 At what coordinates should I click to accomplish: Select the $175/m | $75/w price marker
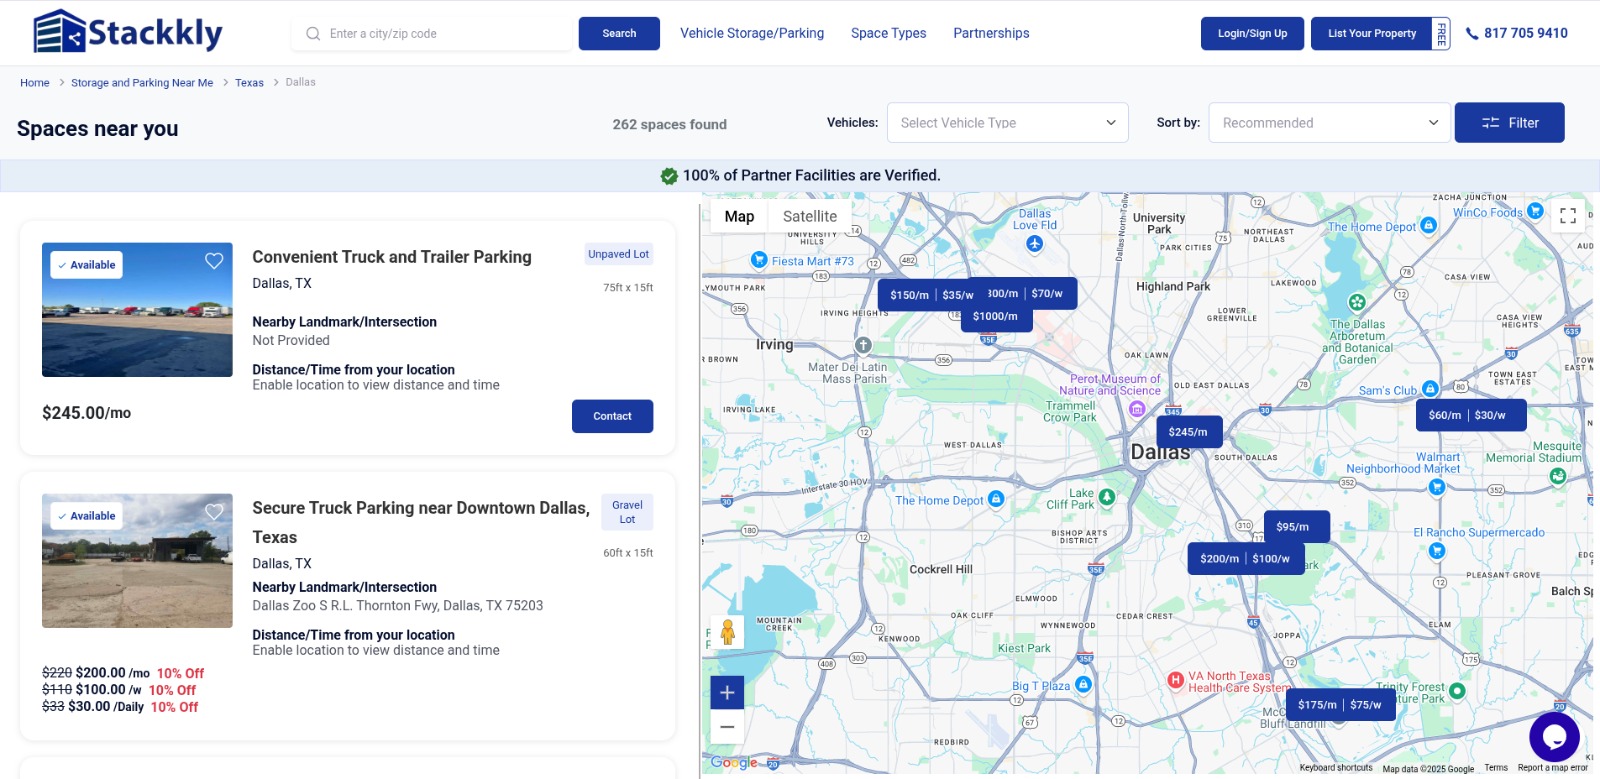[x=1339, y=705]
